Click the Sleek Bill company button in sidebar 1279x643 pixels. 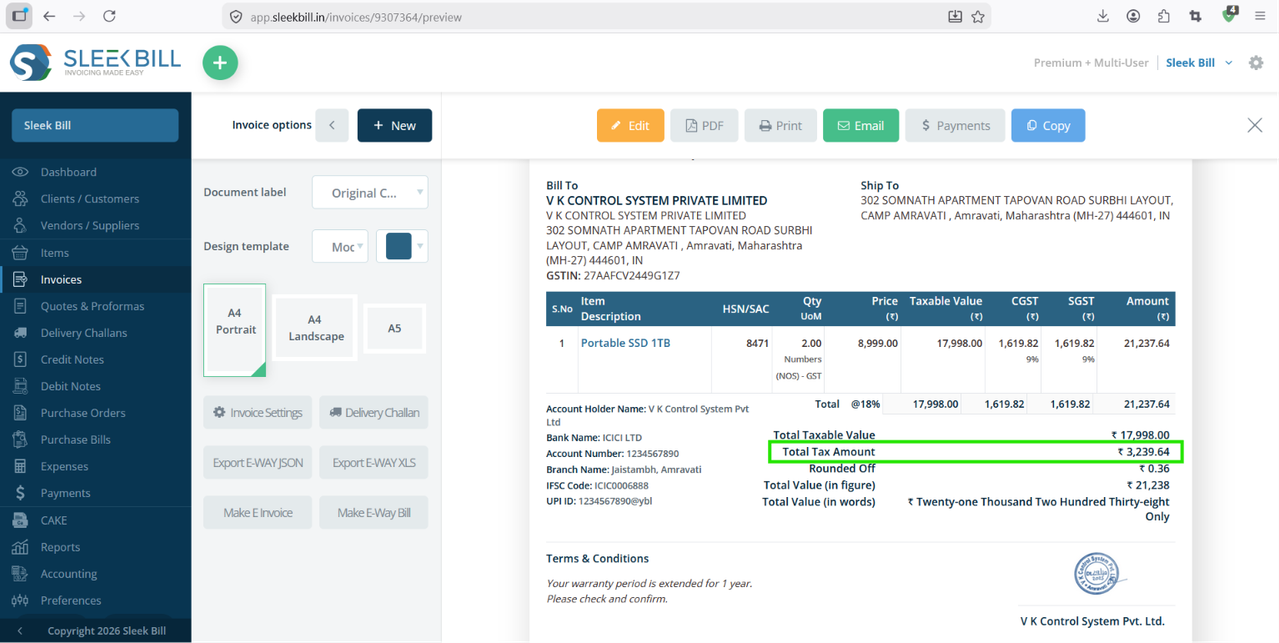pos(95,125)
